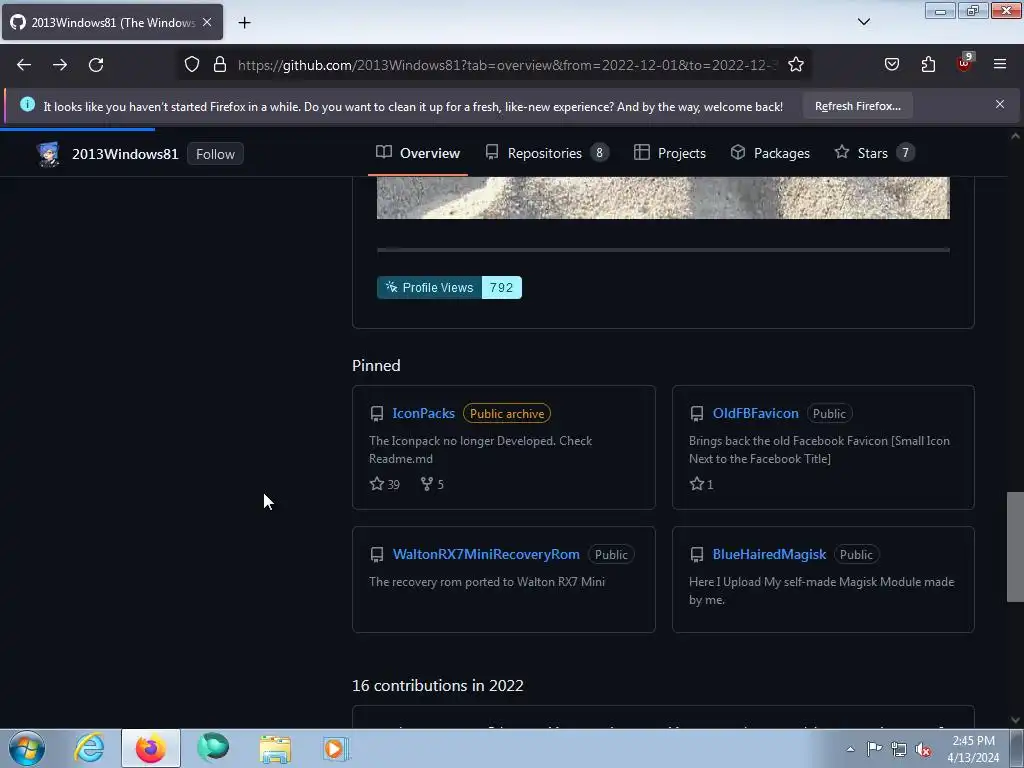Expand the list all tabs chevron
The image size is (1024, 768).
(864, 22)
